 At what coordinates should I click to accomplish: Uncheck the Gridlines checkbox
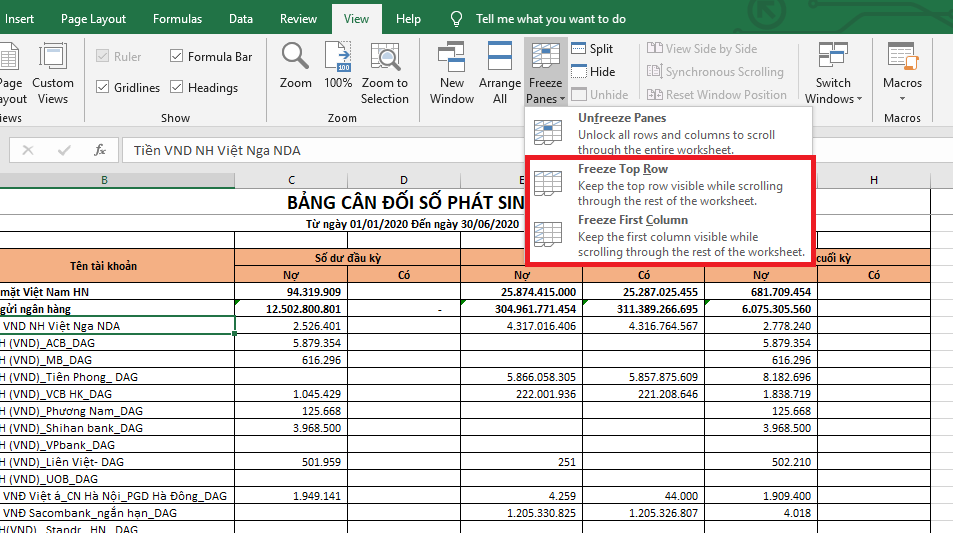point(103,88)
